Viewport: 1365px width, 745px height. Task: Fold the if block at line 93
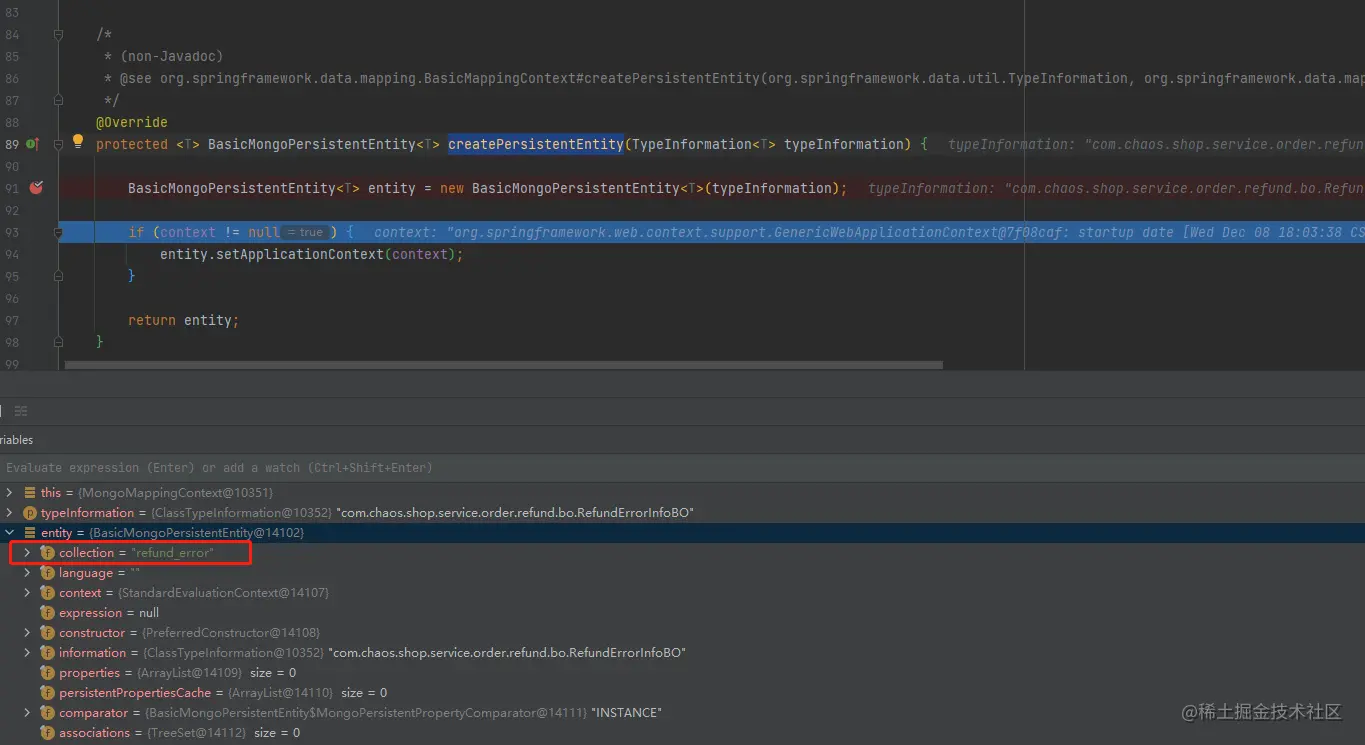[x=58, y=233]
